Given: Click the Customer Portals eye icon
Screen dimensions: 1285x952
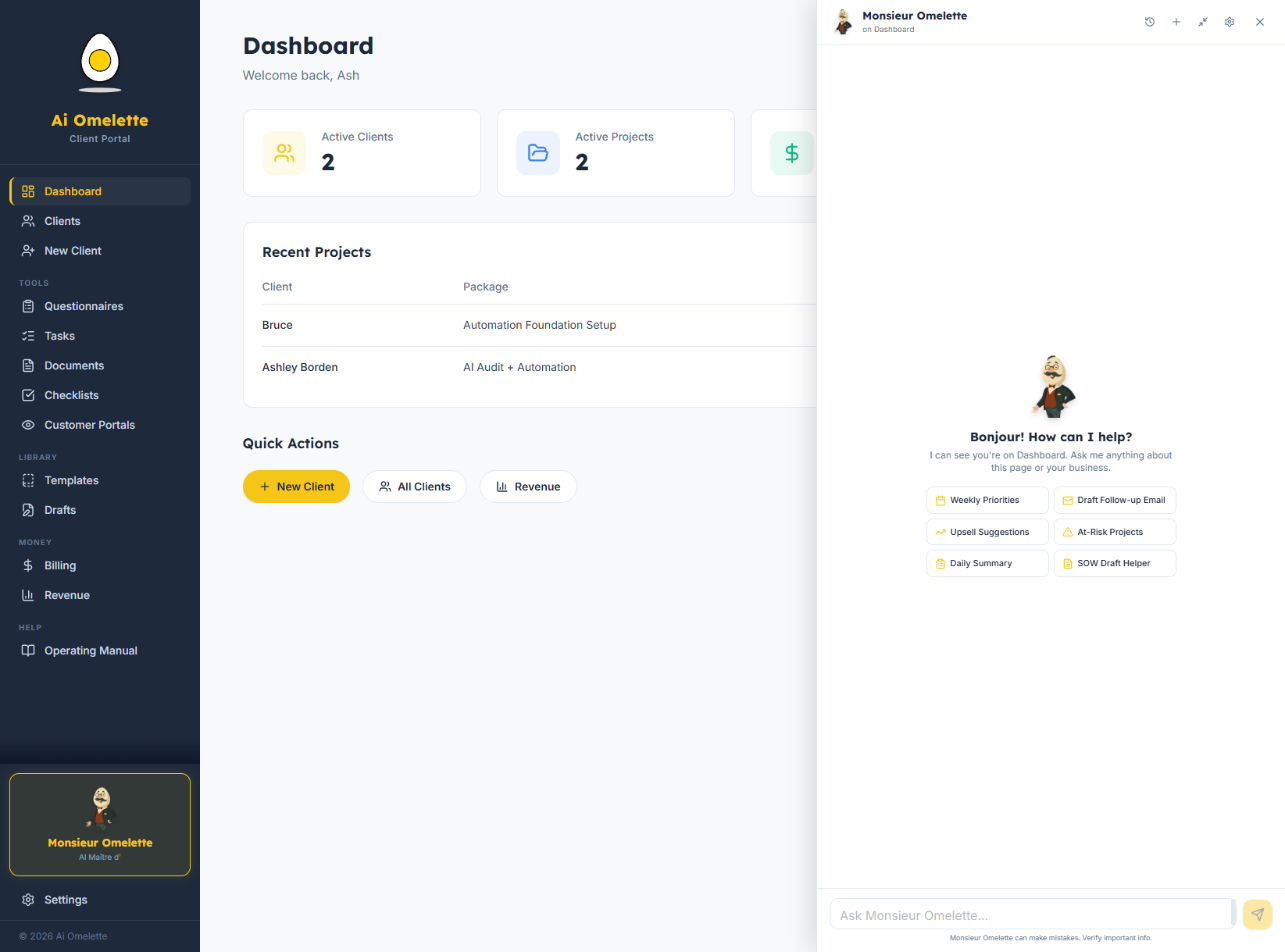Looking at the screenshot, I should (x=28, y=425).
